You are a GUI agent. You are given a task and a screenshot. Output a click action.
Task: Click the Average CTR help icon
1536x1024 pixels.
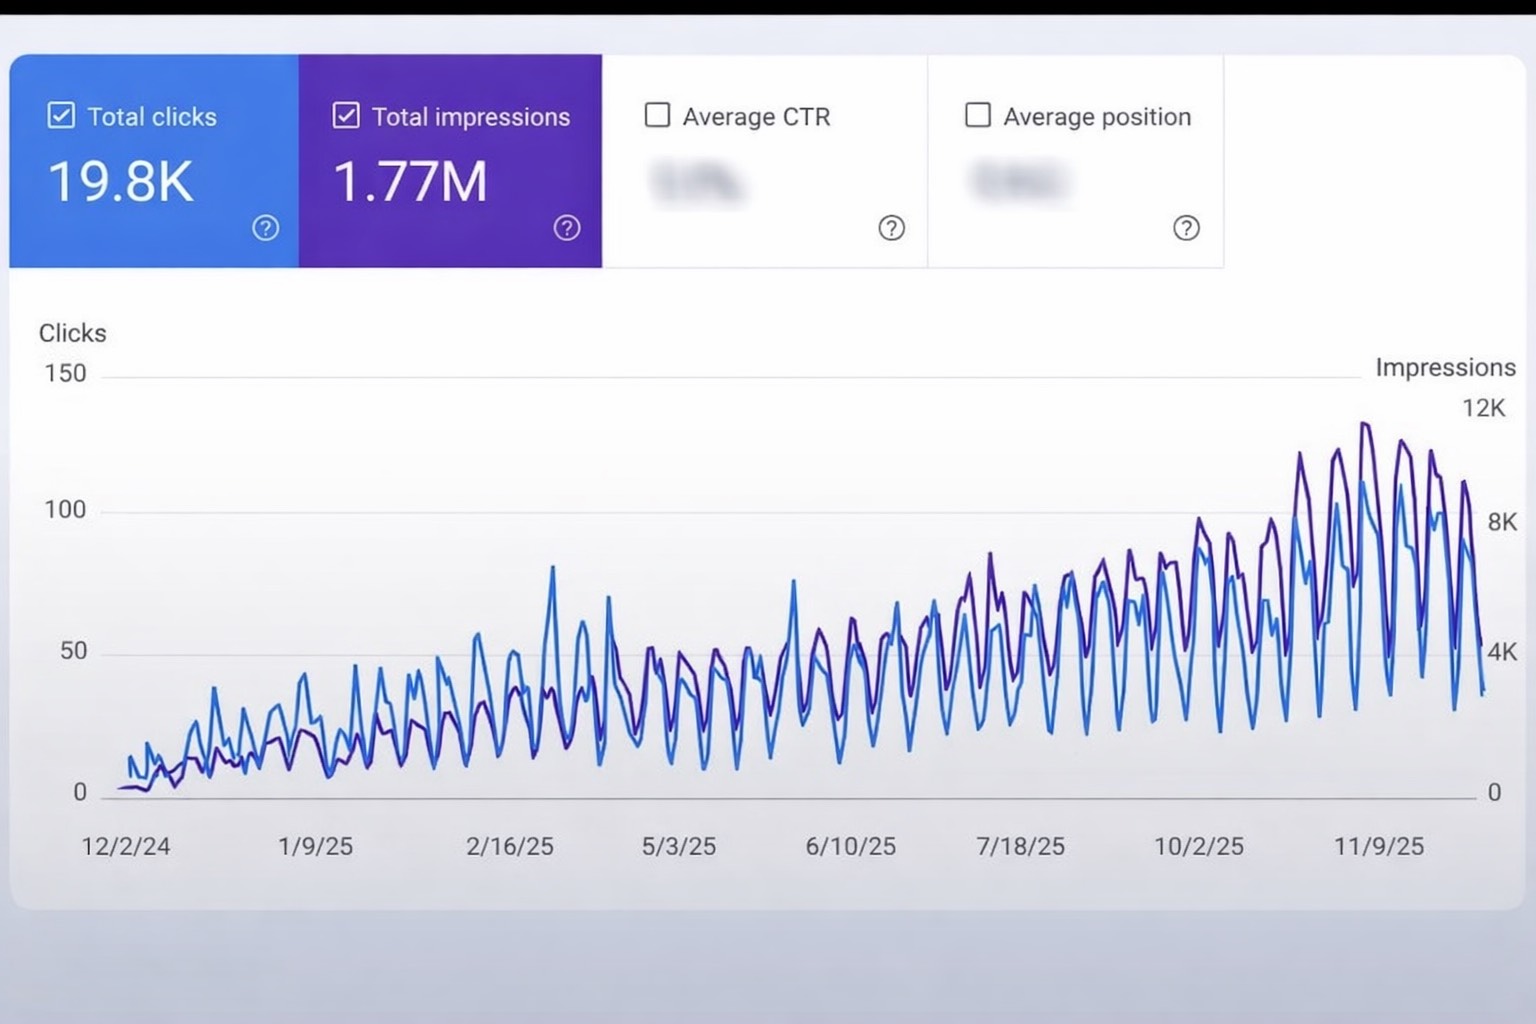(x=891, y=229)
